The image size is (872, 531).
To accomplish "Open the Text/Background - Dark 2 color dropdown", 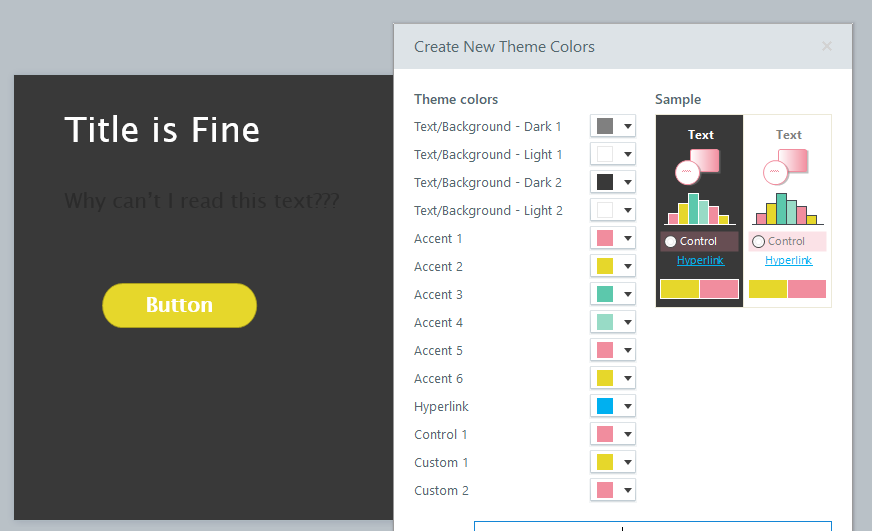I will (x=627, y=183).
